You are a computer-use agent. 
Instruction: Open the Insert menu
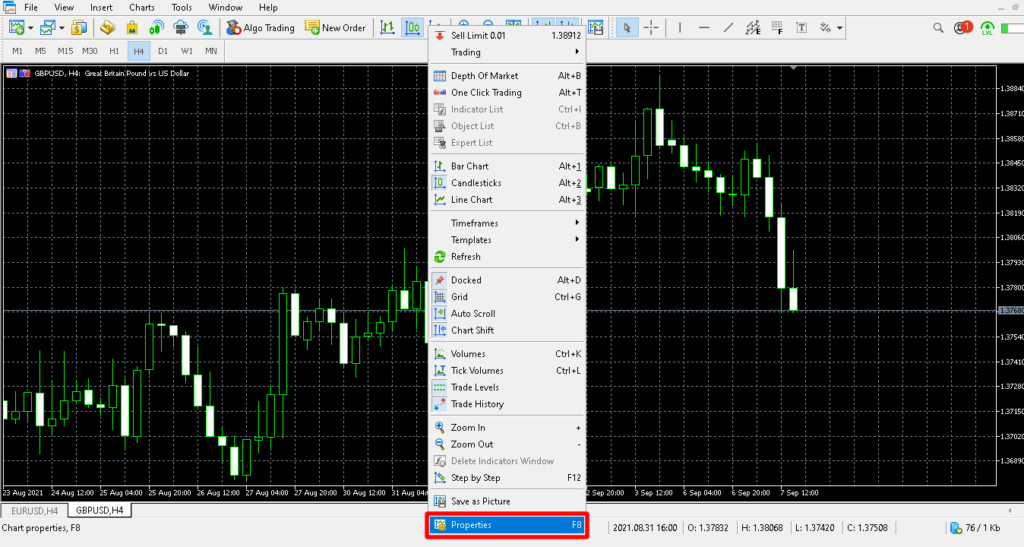coord(101,8)
